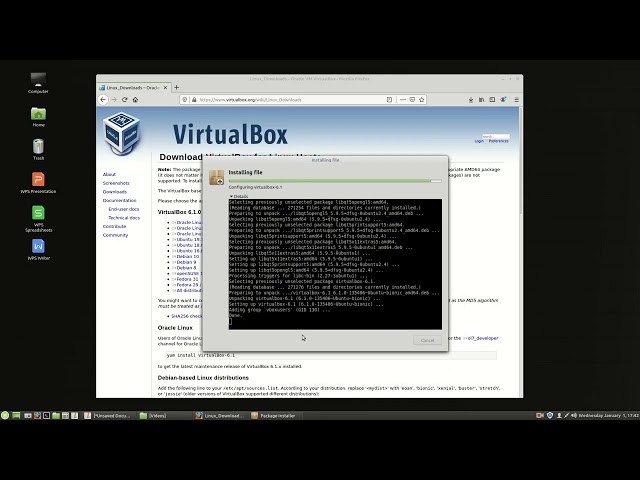The height and width of the screenshot is (480, 640).
Task: Open the update shield tray icon
Action: 550,416
